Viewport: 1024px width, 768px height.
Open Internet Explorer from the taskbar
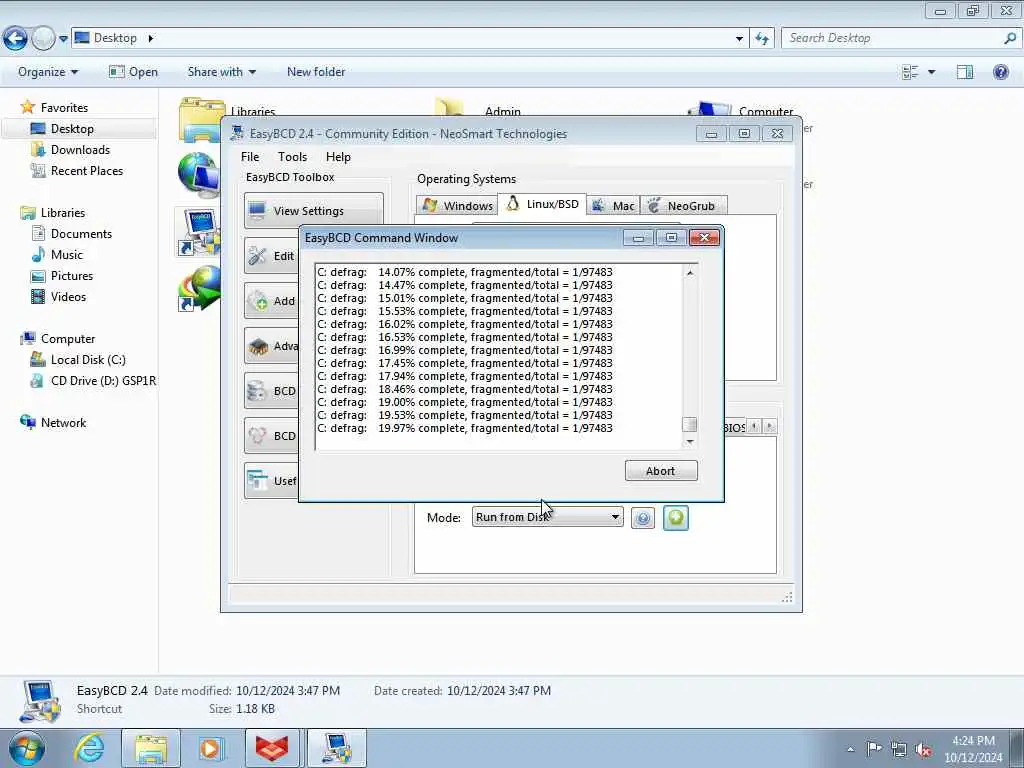coord(89,748)
